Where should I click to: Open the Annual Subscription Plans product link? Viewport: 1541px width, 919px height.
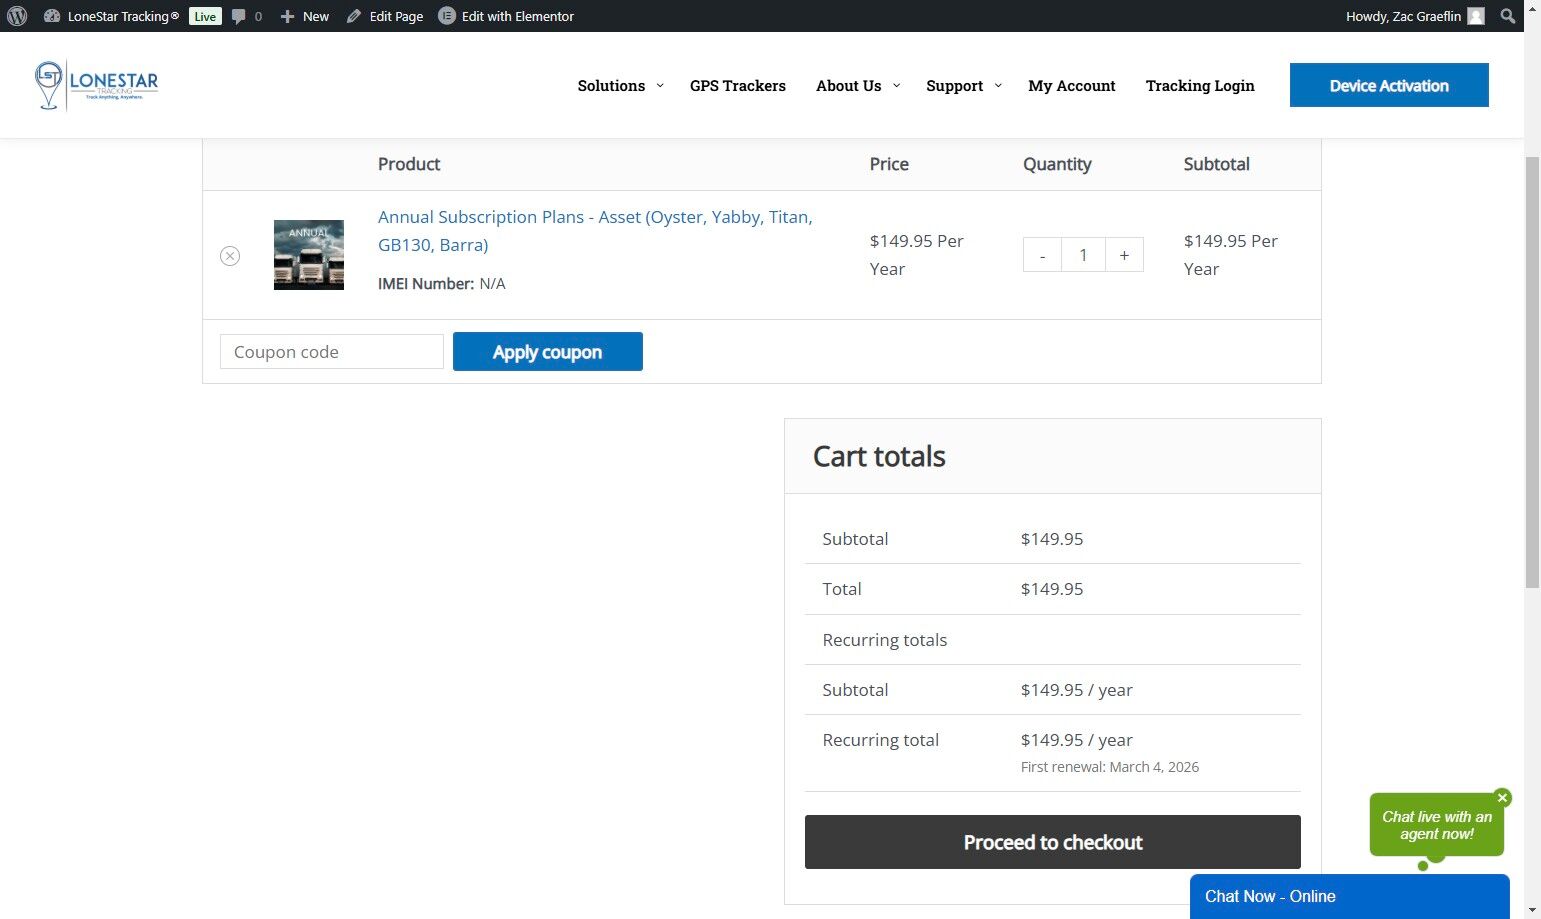click(x=595, y=231)
